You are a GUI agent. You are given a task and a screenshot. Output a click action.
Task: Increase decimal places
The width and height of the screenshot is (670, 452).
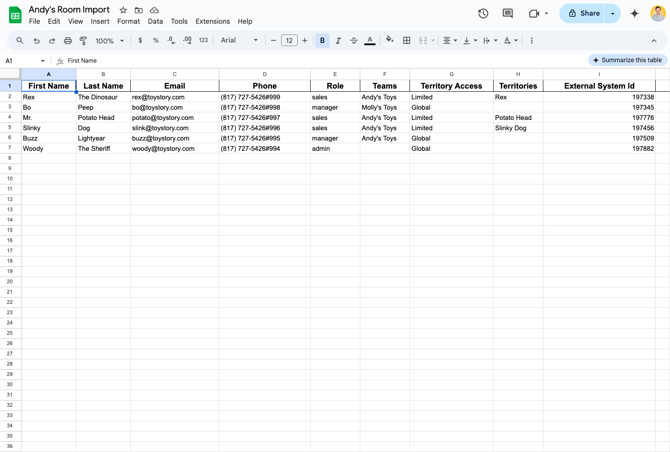pyautogui.click(x=187, y=41)
